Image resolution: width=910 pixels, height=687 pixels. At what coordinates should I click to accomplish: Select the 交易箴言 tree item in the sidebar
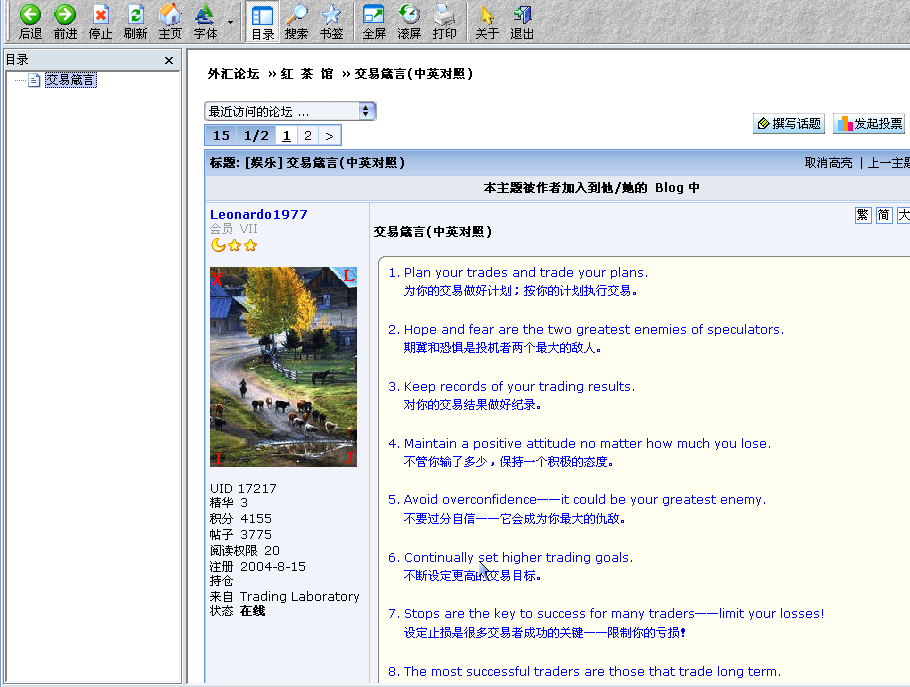tap(70, 80)
